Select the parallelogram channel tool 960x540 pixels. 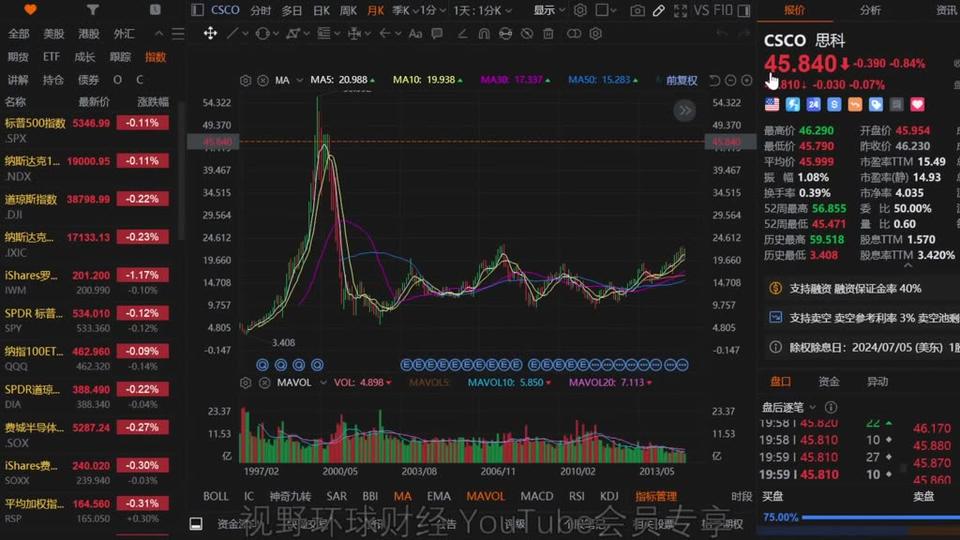(x=293, y=34)
